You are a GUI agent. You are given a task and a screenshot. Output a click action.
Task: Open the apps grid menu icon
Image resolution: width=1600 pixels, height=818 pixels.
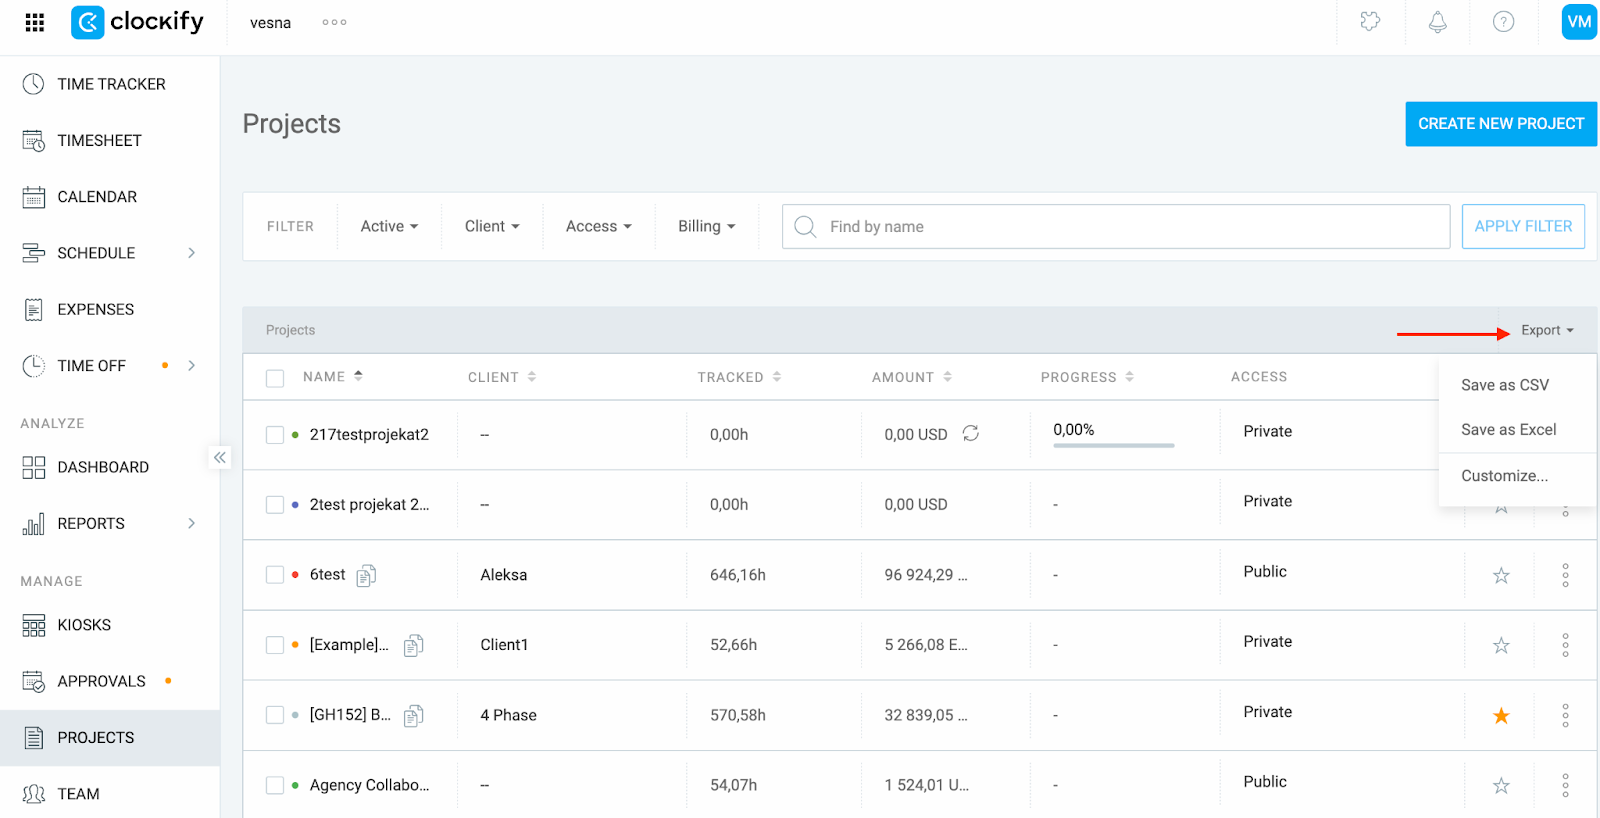(x=35, y=22)
